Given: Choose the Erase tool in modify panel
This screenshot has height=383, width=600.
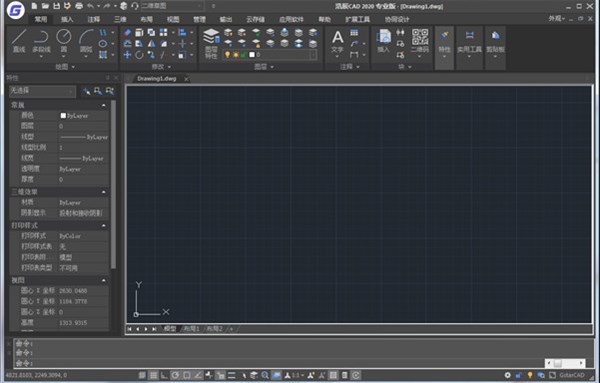Looking at the screenshot, I should click(128, 33).
